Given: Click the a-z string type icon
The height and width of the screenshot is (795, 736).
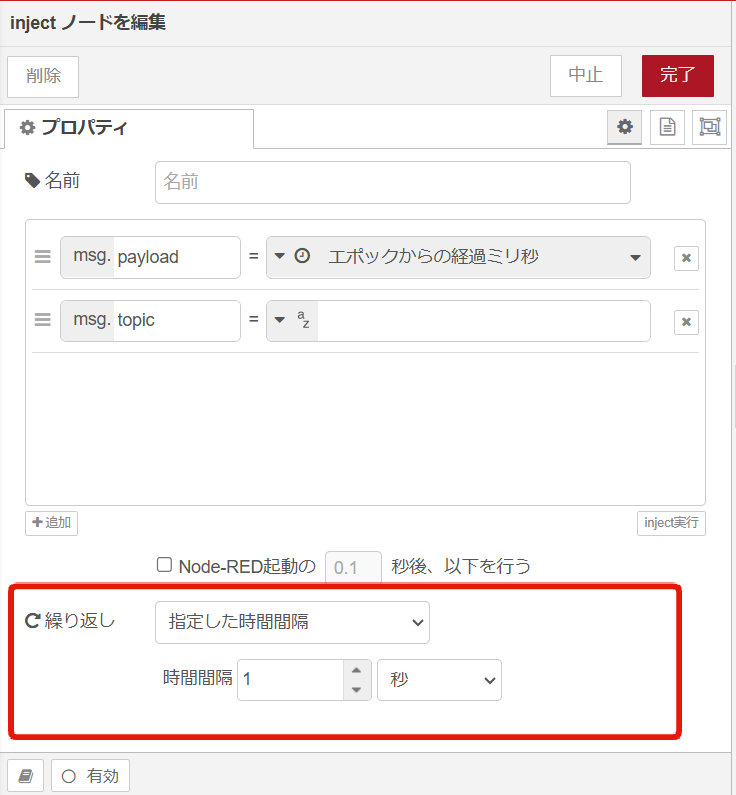Looking at the screenshot, I should (303, 319).
